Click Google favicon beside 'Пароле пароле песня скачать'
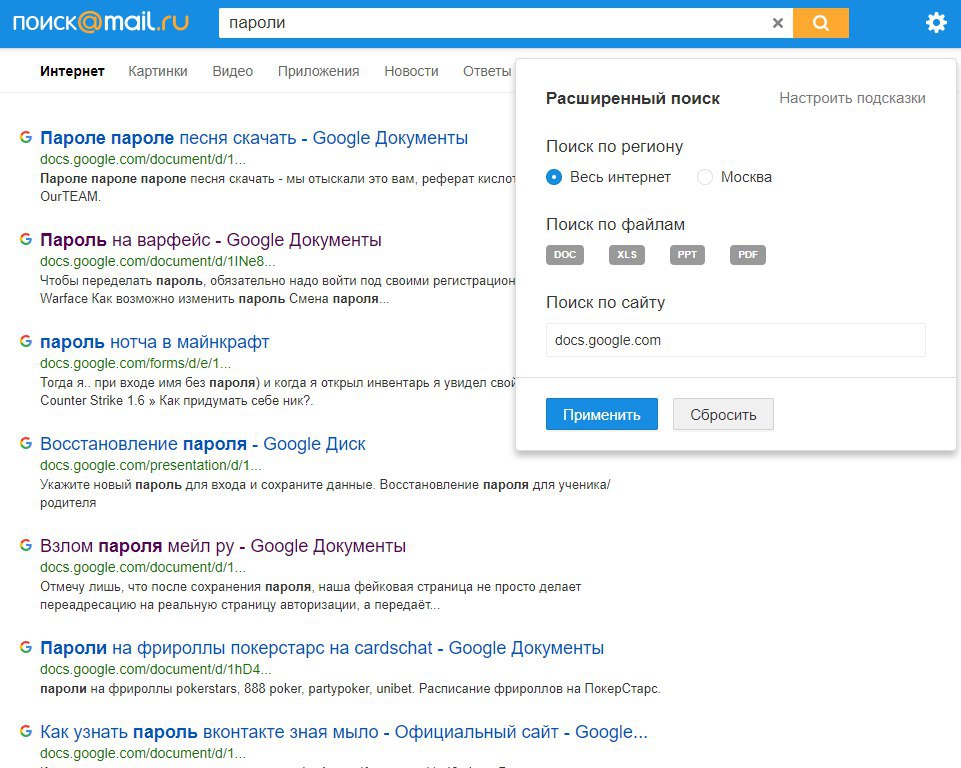This screenshot has width=961, height=768. point(26,137)
